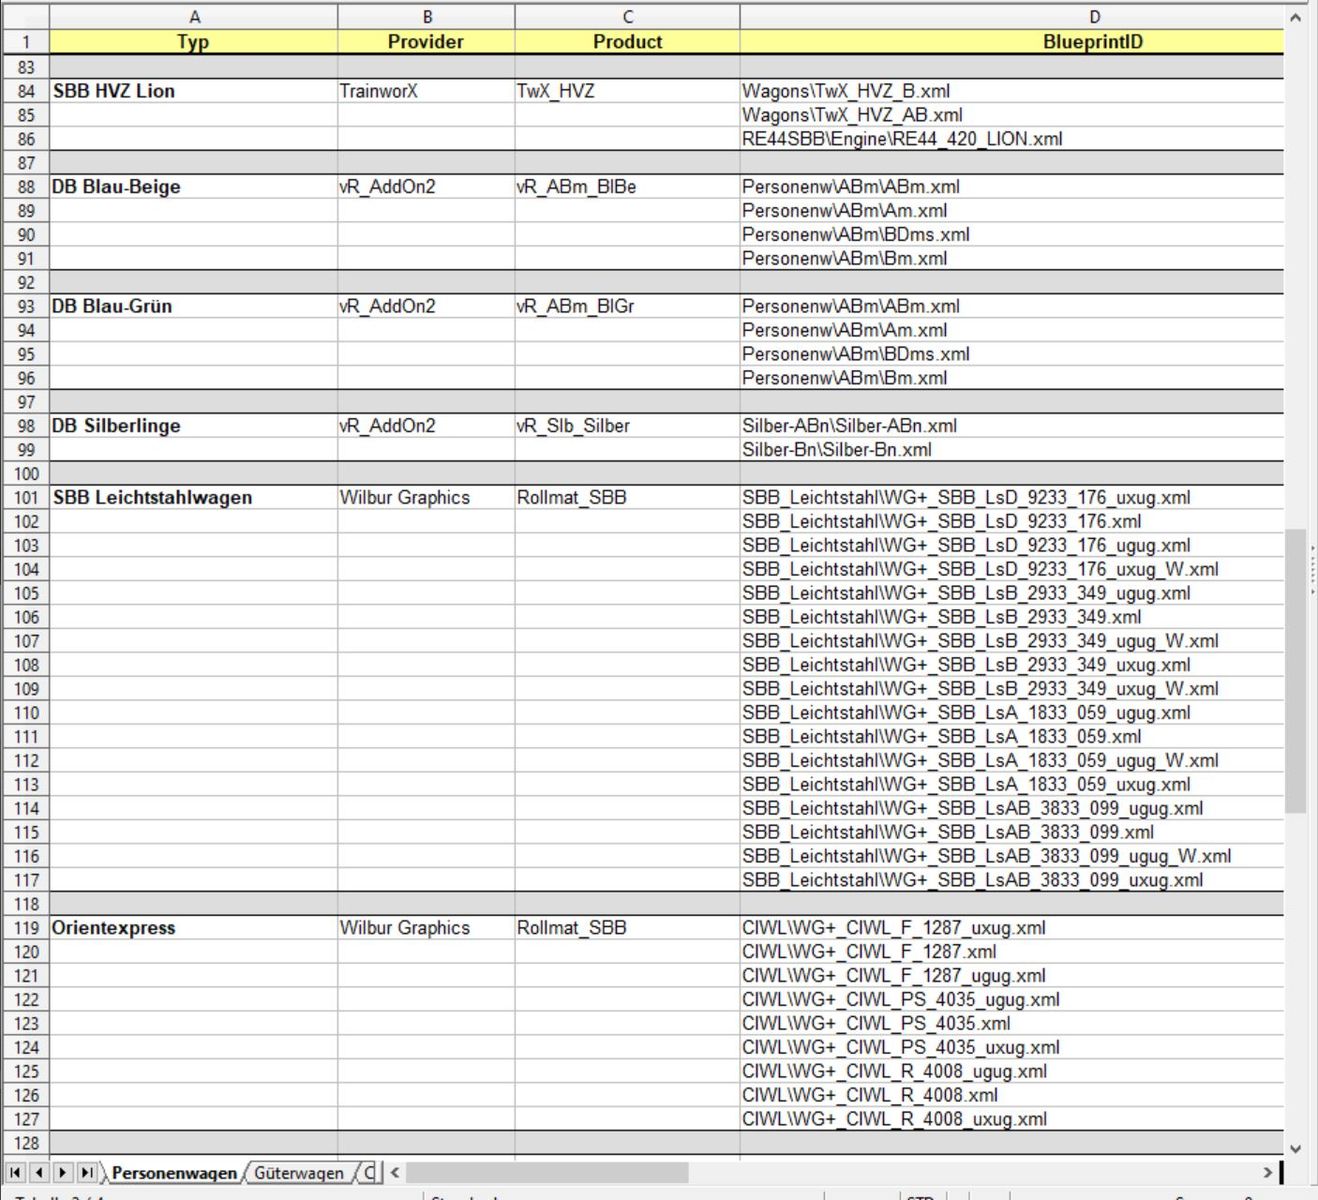Select the Provider header cell
The width and height of the screenshot is (1318, 1200).
point(427,42)
